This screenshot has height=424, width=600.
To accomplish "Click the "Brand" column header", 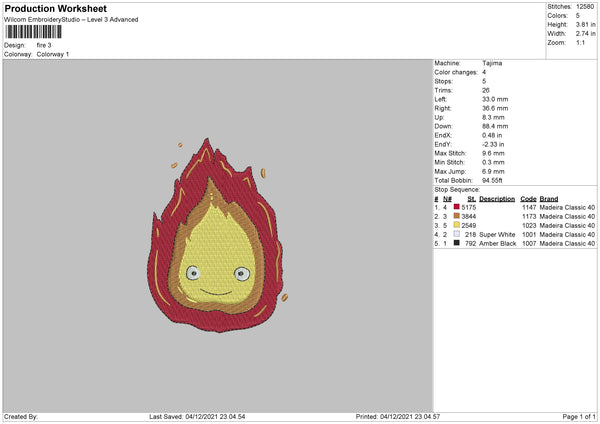I will pyautogui.click(x=549, y=199).
